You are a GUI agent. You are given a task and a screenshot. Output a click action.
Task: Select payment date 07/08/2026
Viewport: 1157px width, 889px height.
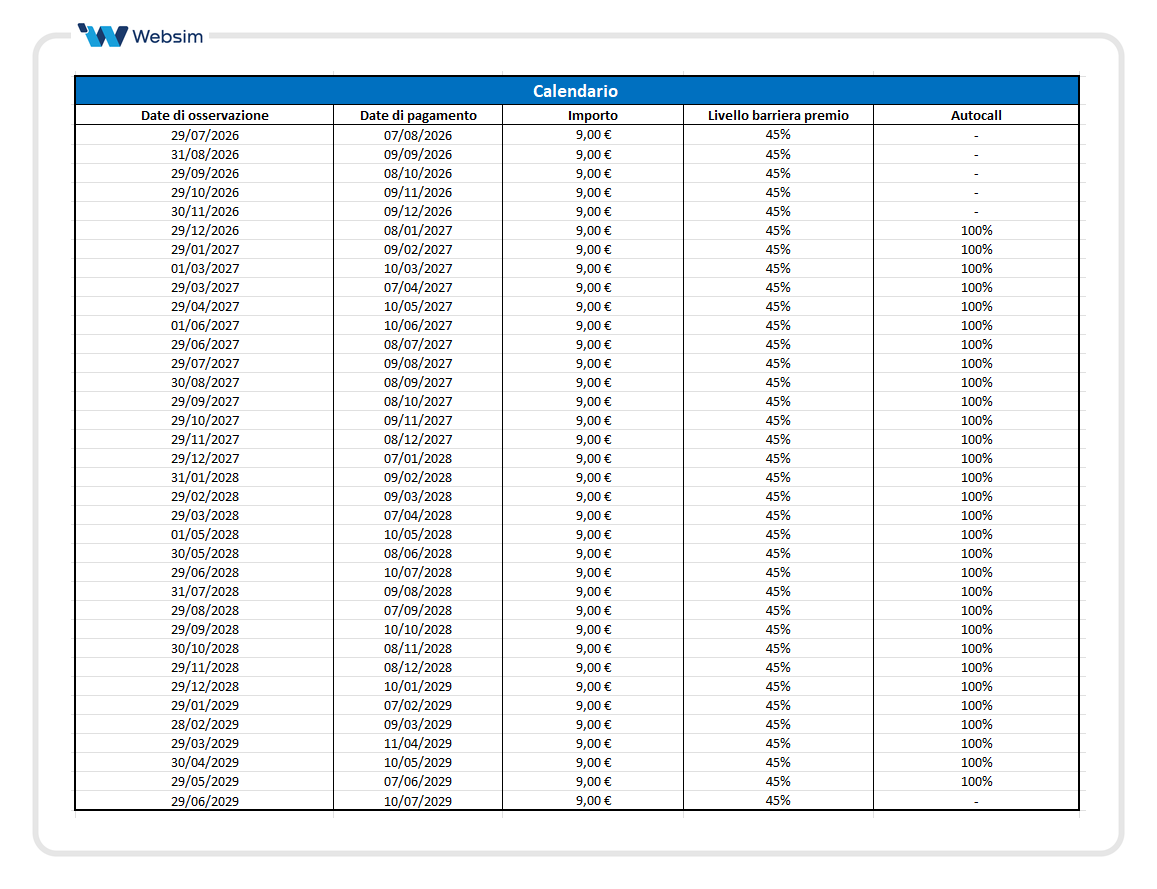point(418,135)
